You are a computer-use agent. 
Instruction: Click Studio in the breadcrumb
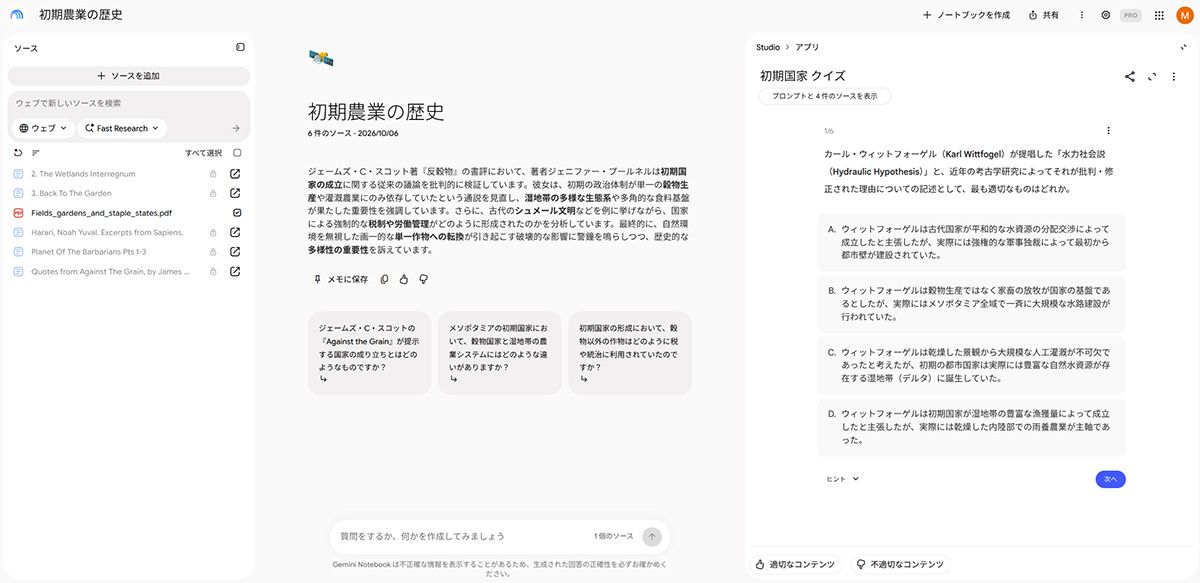coord(768,47)
